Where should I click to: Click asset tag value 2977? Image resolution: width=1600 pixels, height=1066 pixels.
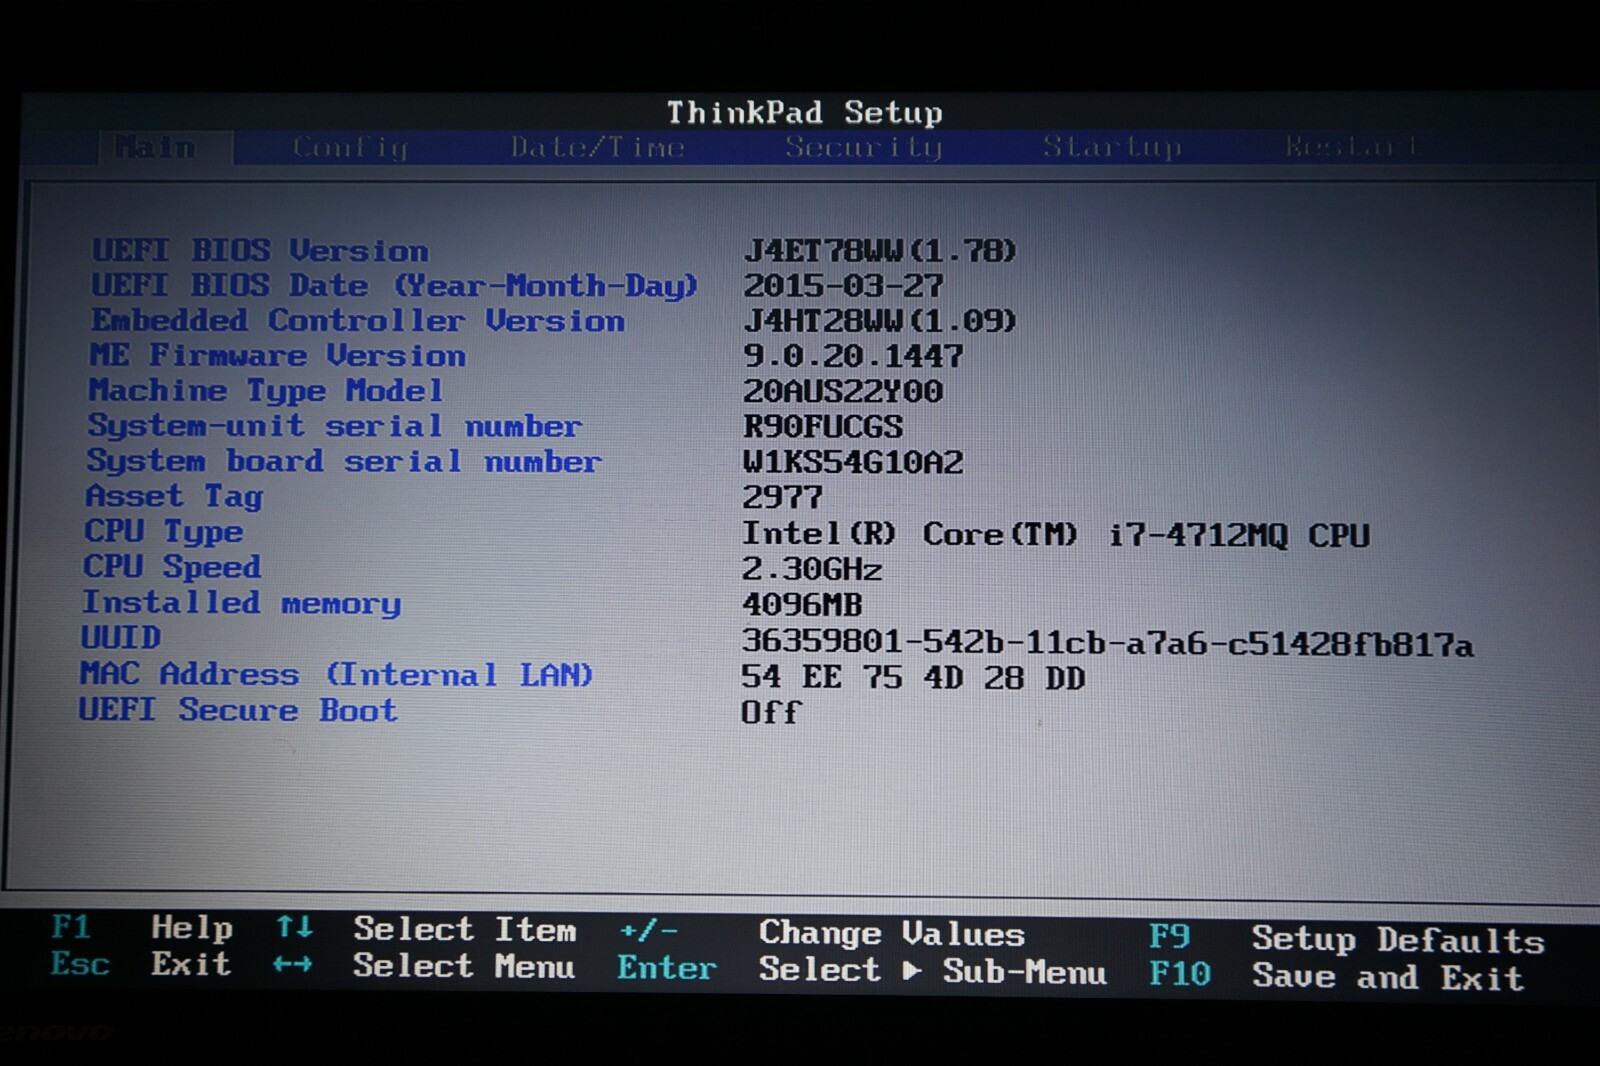782,497
